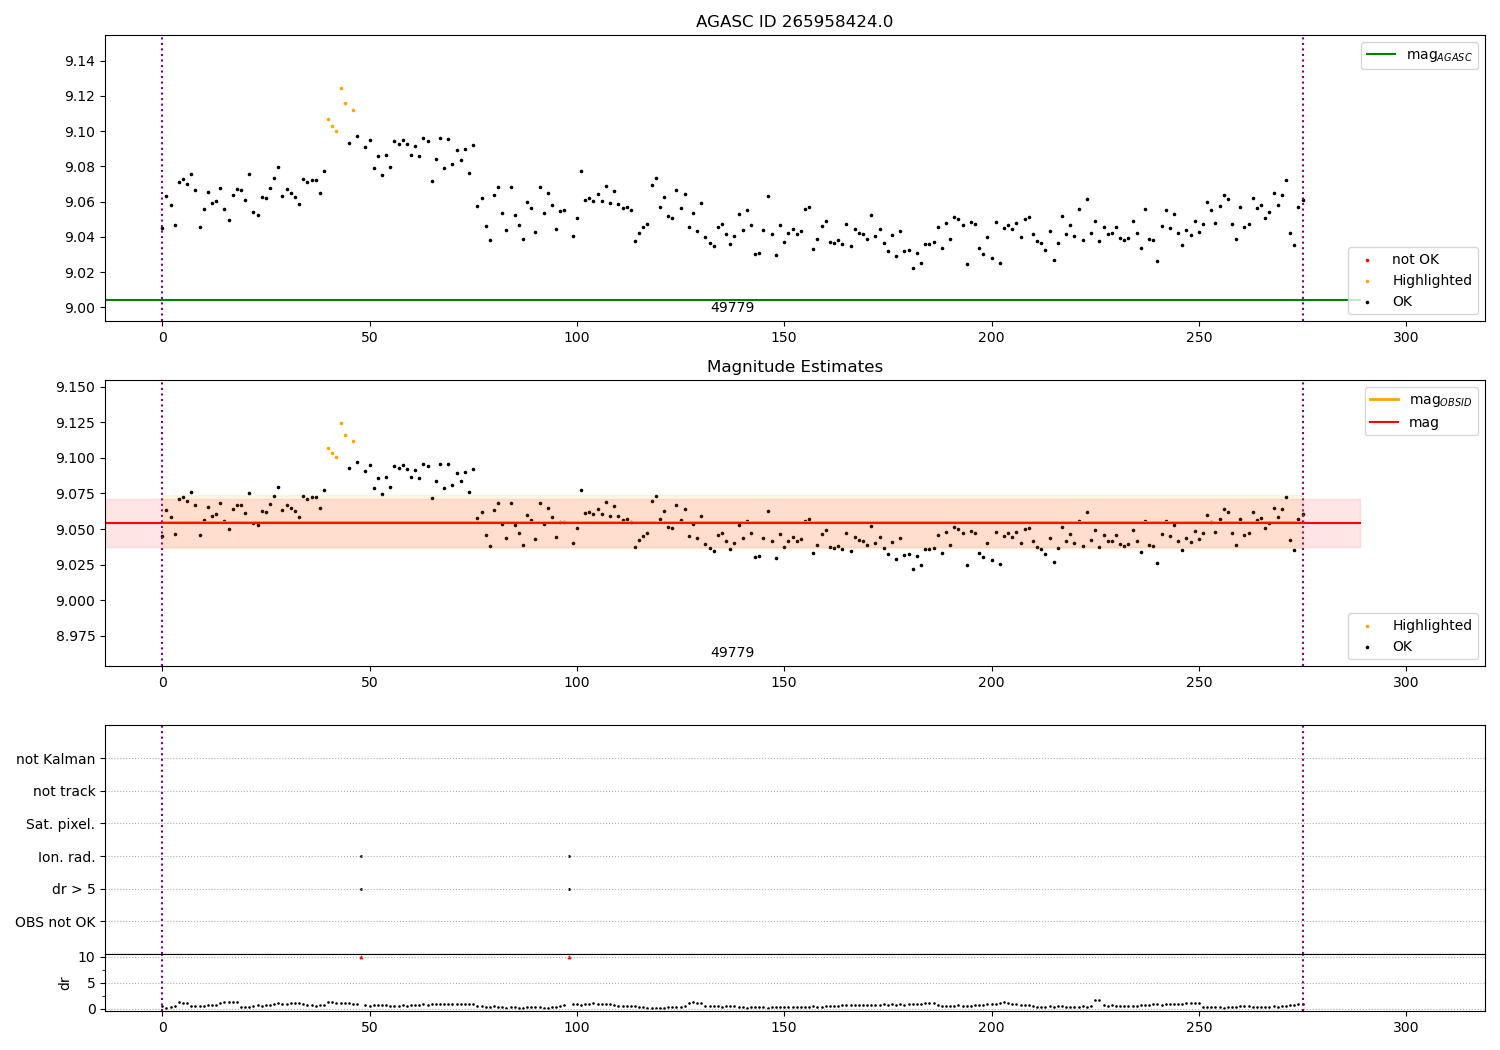Image resolution: width=1500 pixels, height=1050 pixels.
Task: Click the red triangle marker near x=48
Action: [361, 958]
